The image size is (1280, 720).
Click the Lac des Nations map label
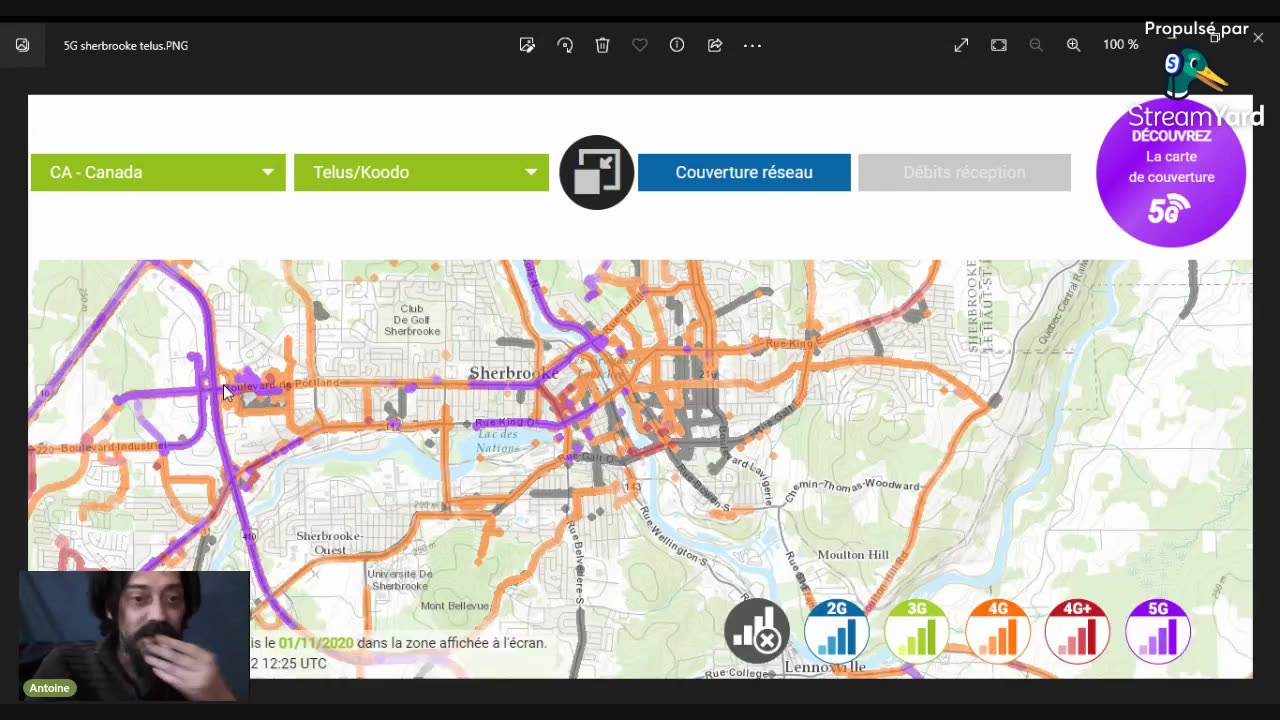498,441
